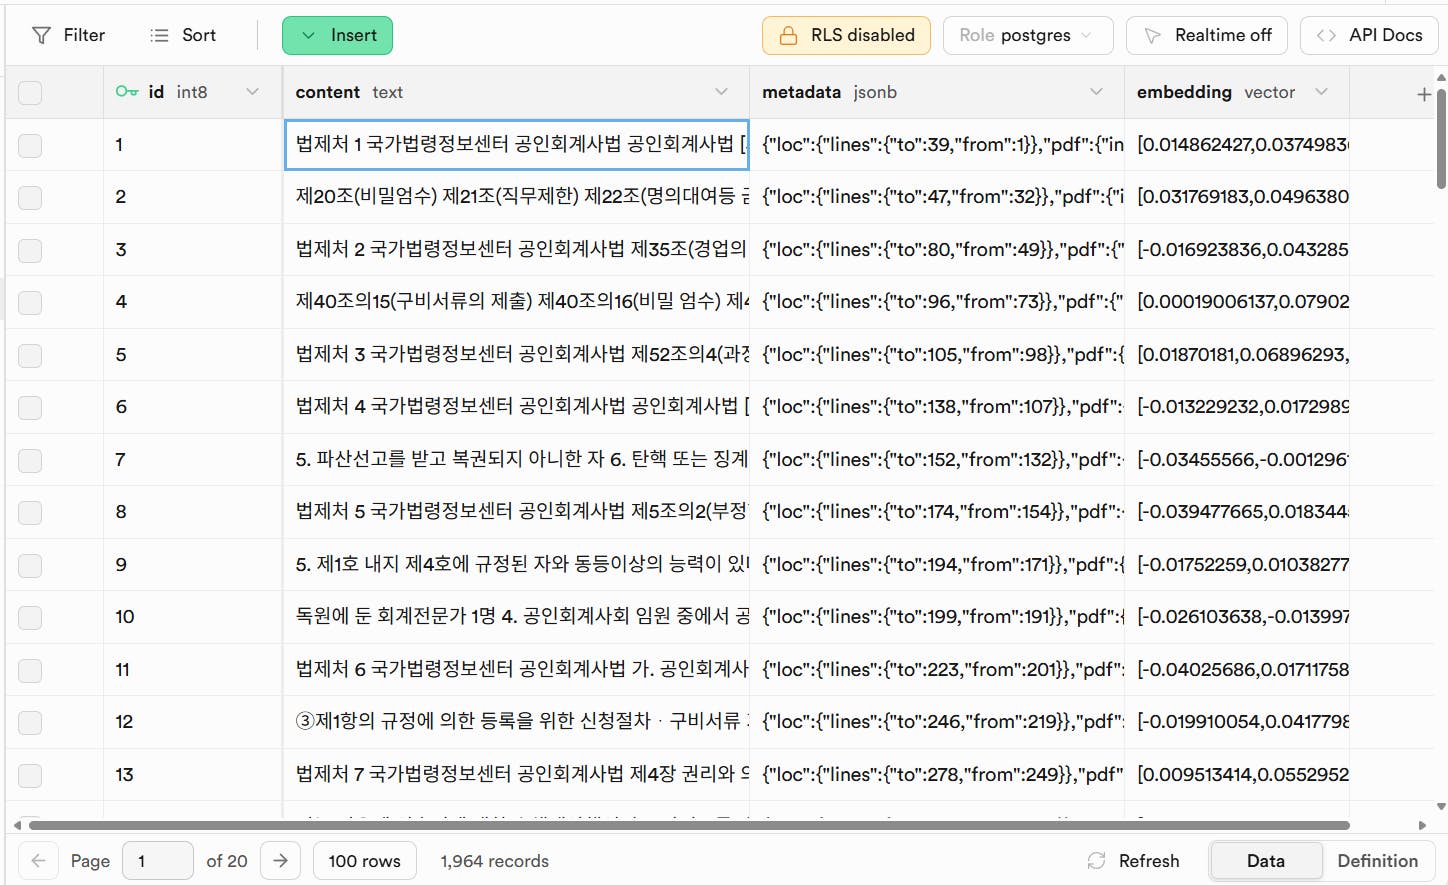
Task: Select the checkbox for row id 6
Action: click(x=30, y=407)
